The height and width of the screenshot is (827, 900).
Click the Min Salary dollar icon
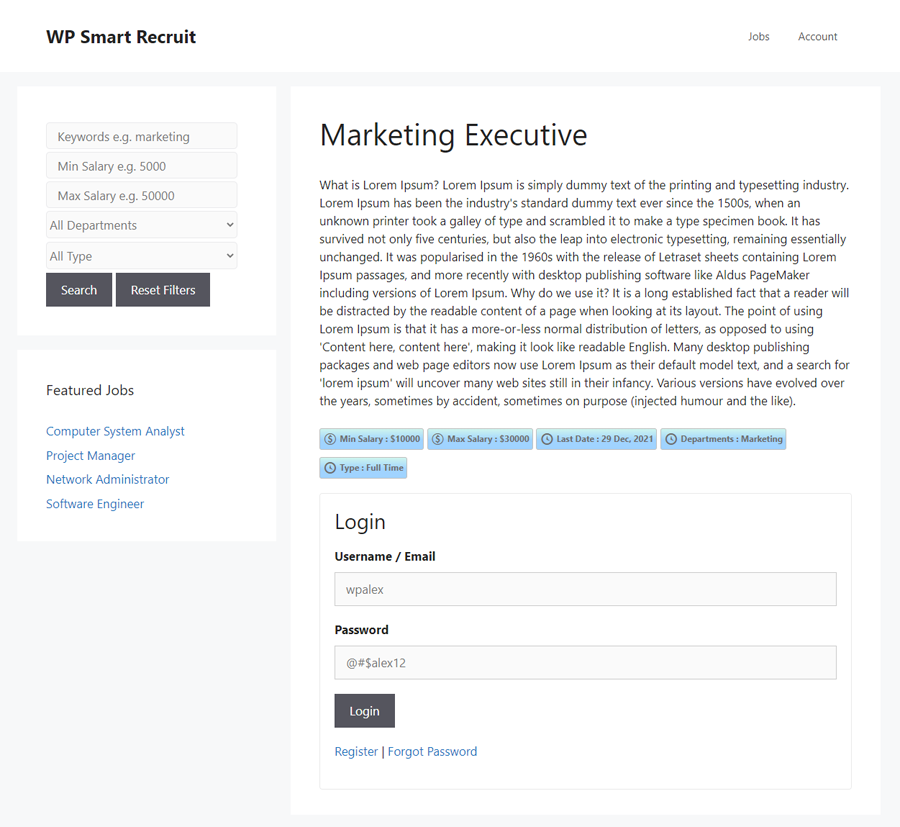point(330,439)
